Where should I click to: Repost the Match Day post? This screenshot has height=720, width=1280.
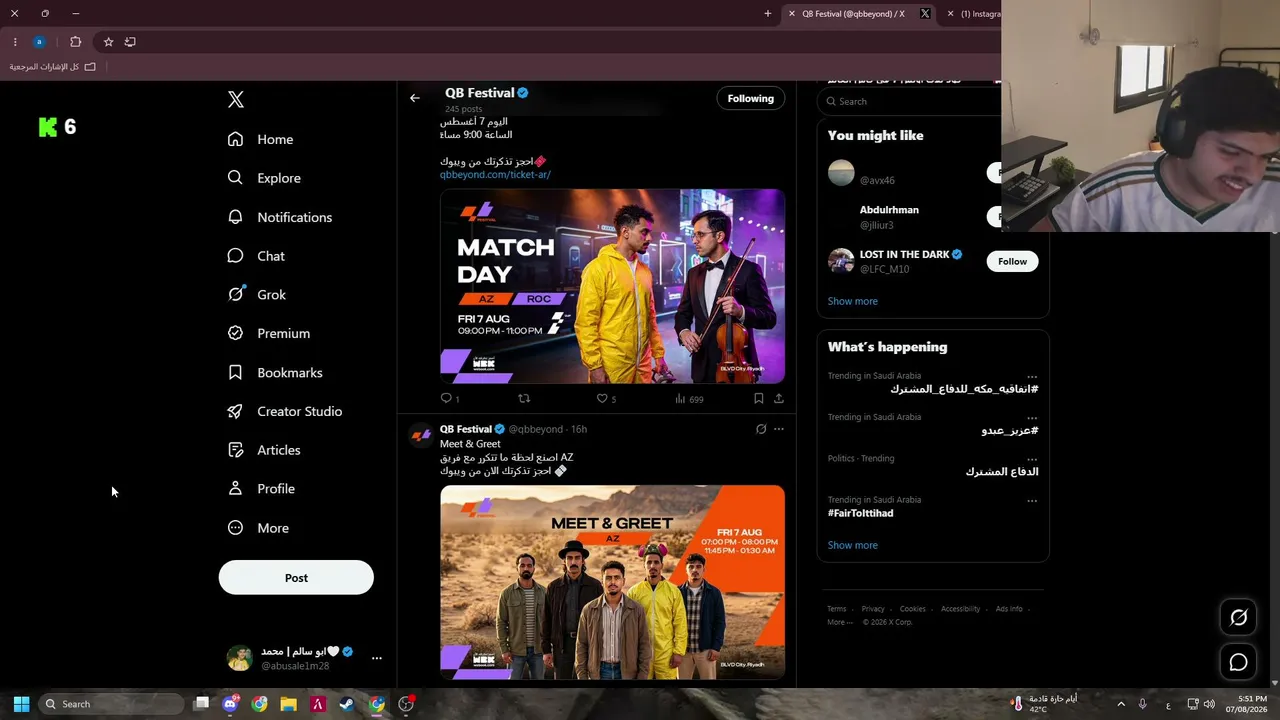[524, 398]
